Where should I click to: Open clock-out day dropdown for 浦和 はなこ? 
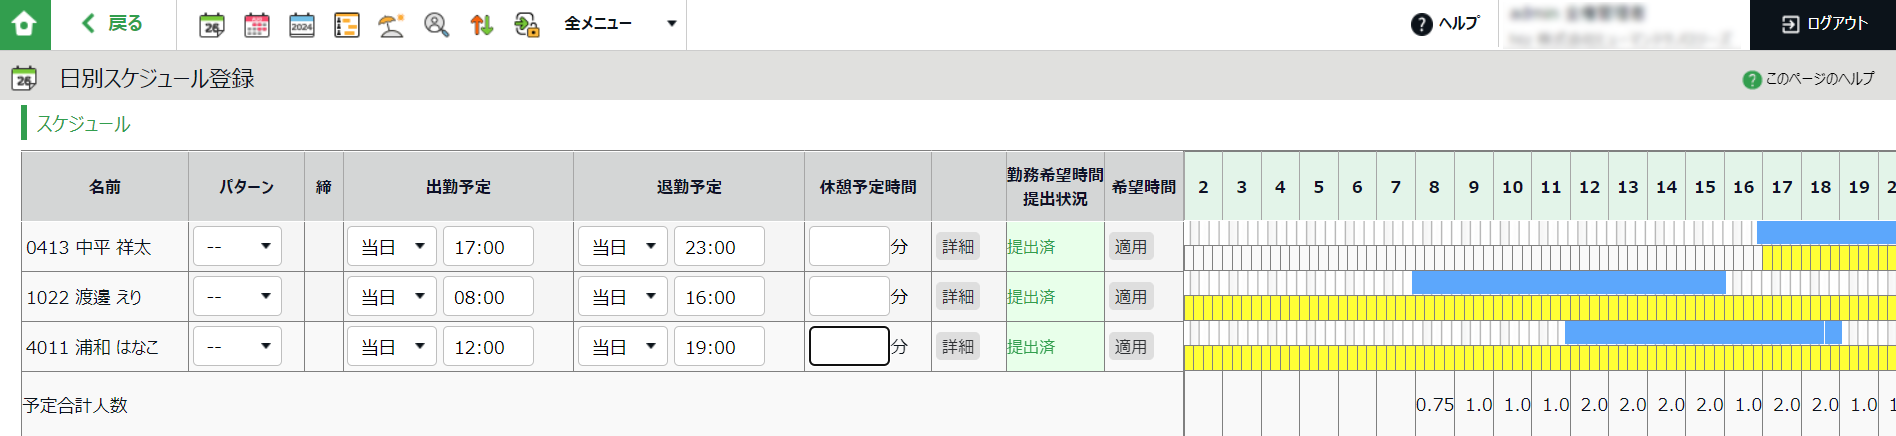[623, 346]
